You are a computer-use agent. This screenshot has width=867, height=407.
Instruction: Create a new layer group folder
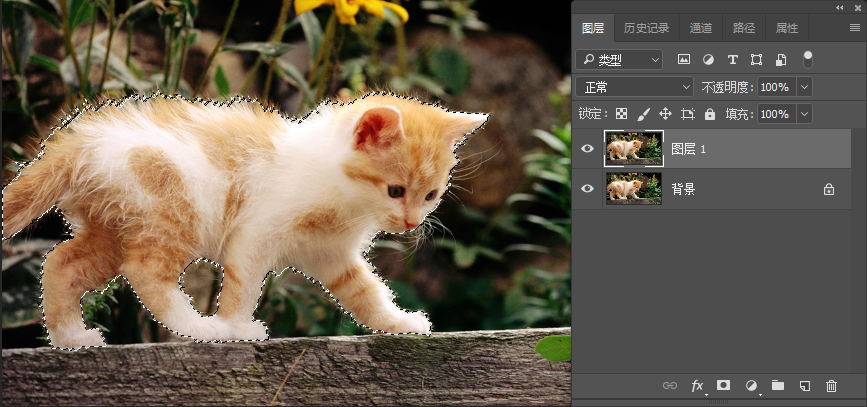[778, 386]
